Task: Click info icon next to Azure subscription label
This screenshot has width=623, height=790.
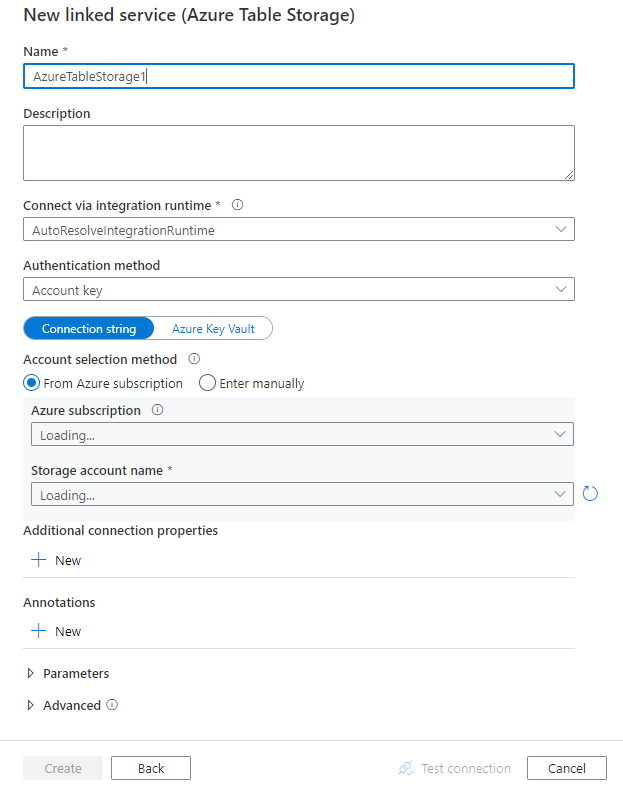Action: [158, 410]
